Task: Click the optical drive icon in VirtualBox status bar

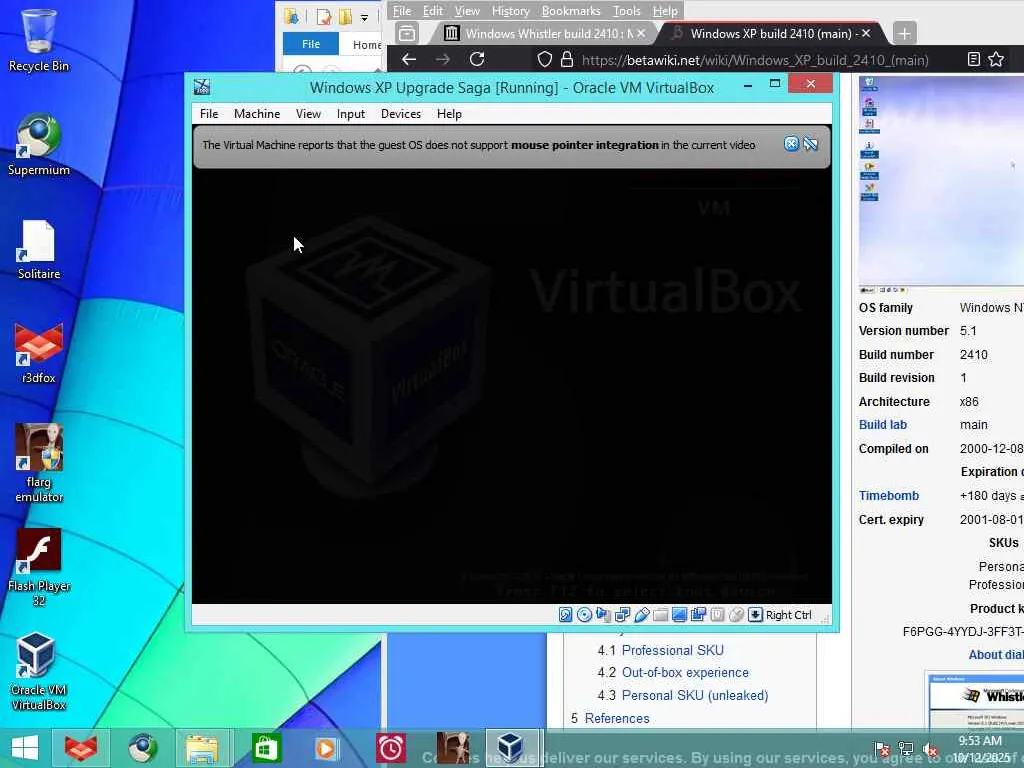Action: coord(584,615)
